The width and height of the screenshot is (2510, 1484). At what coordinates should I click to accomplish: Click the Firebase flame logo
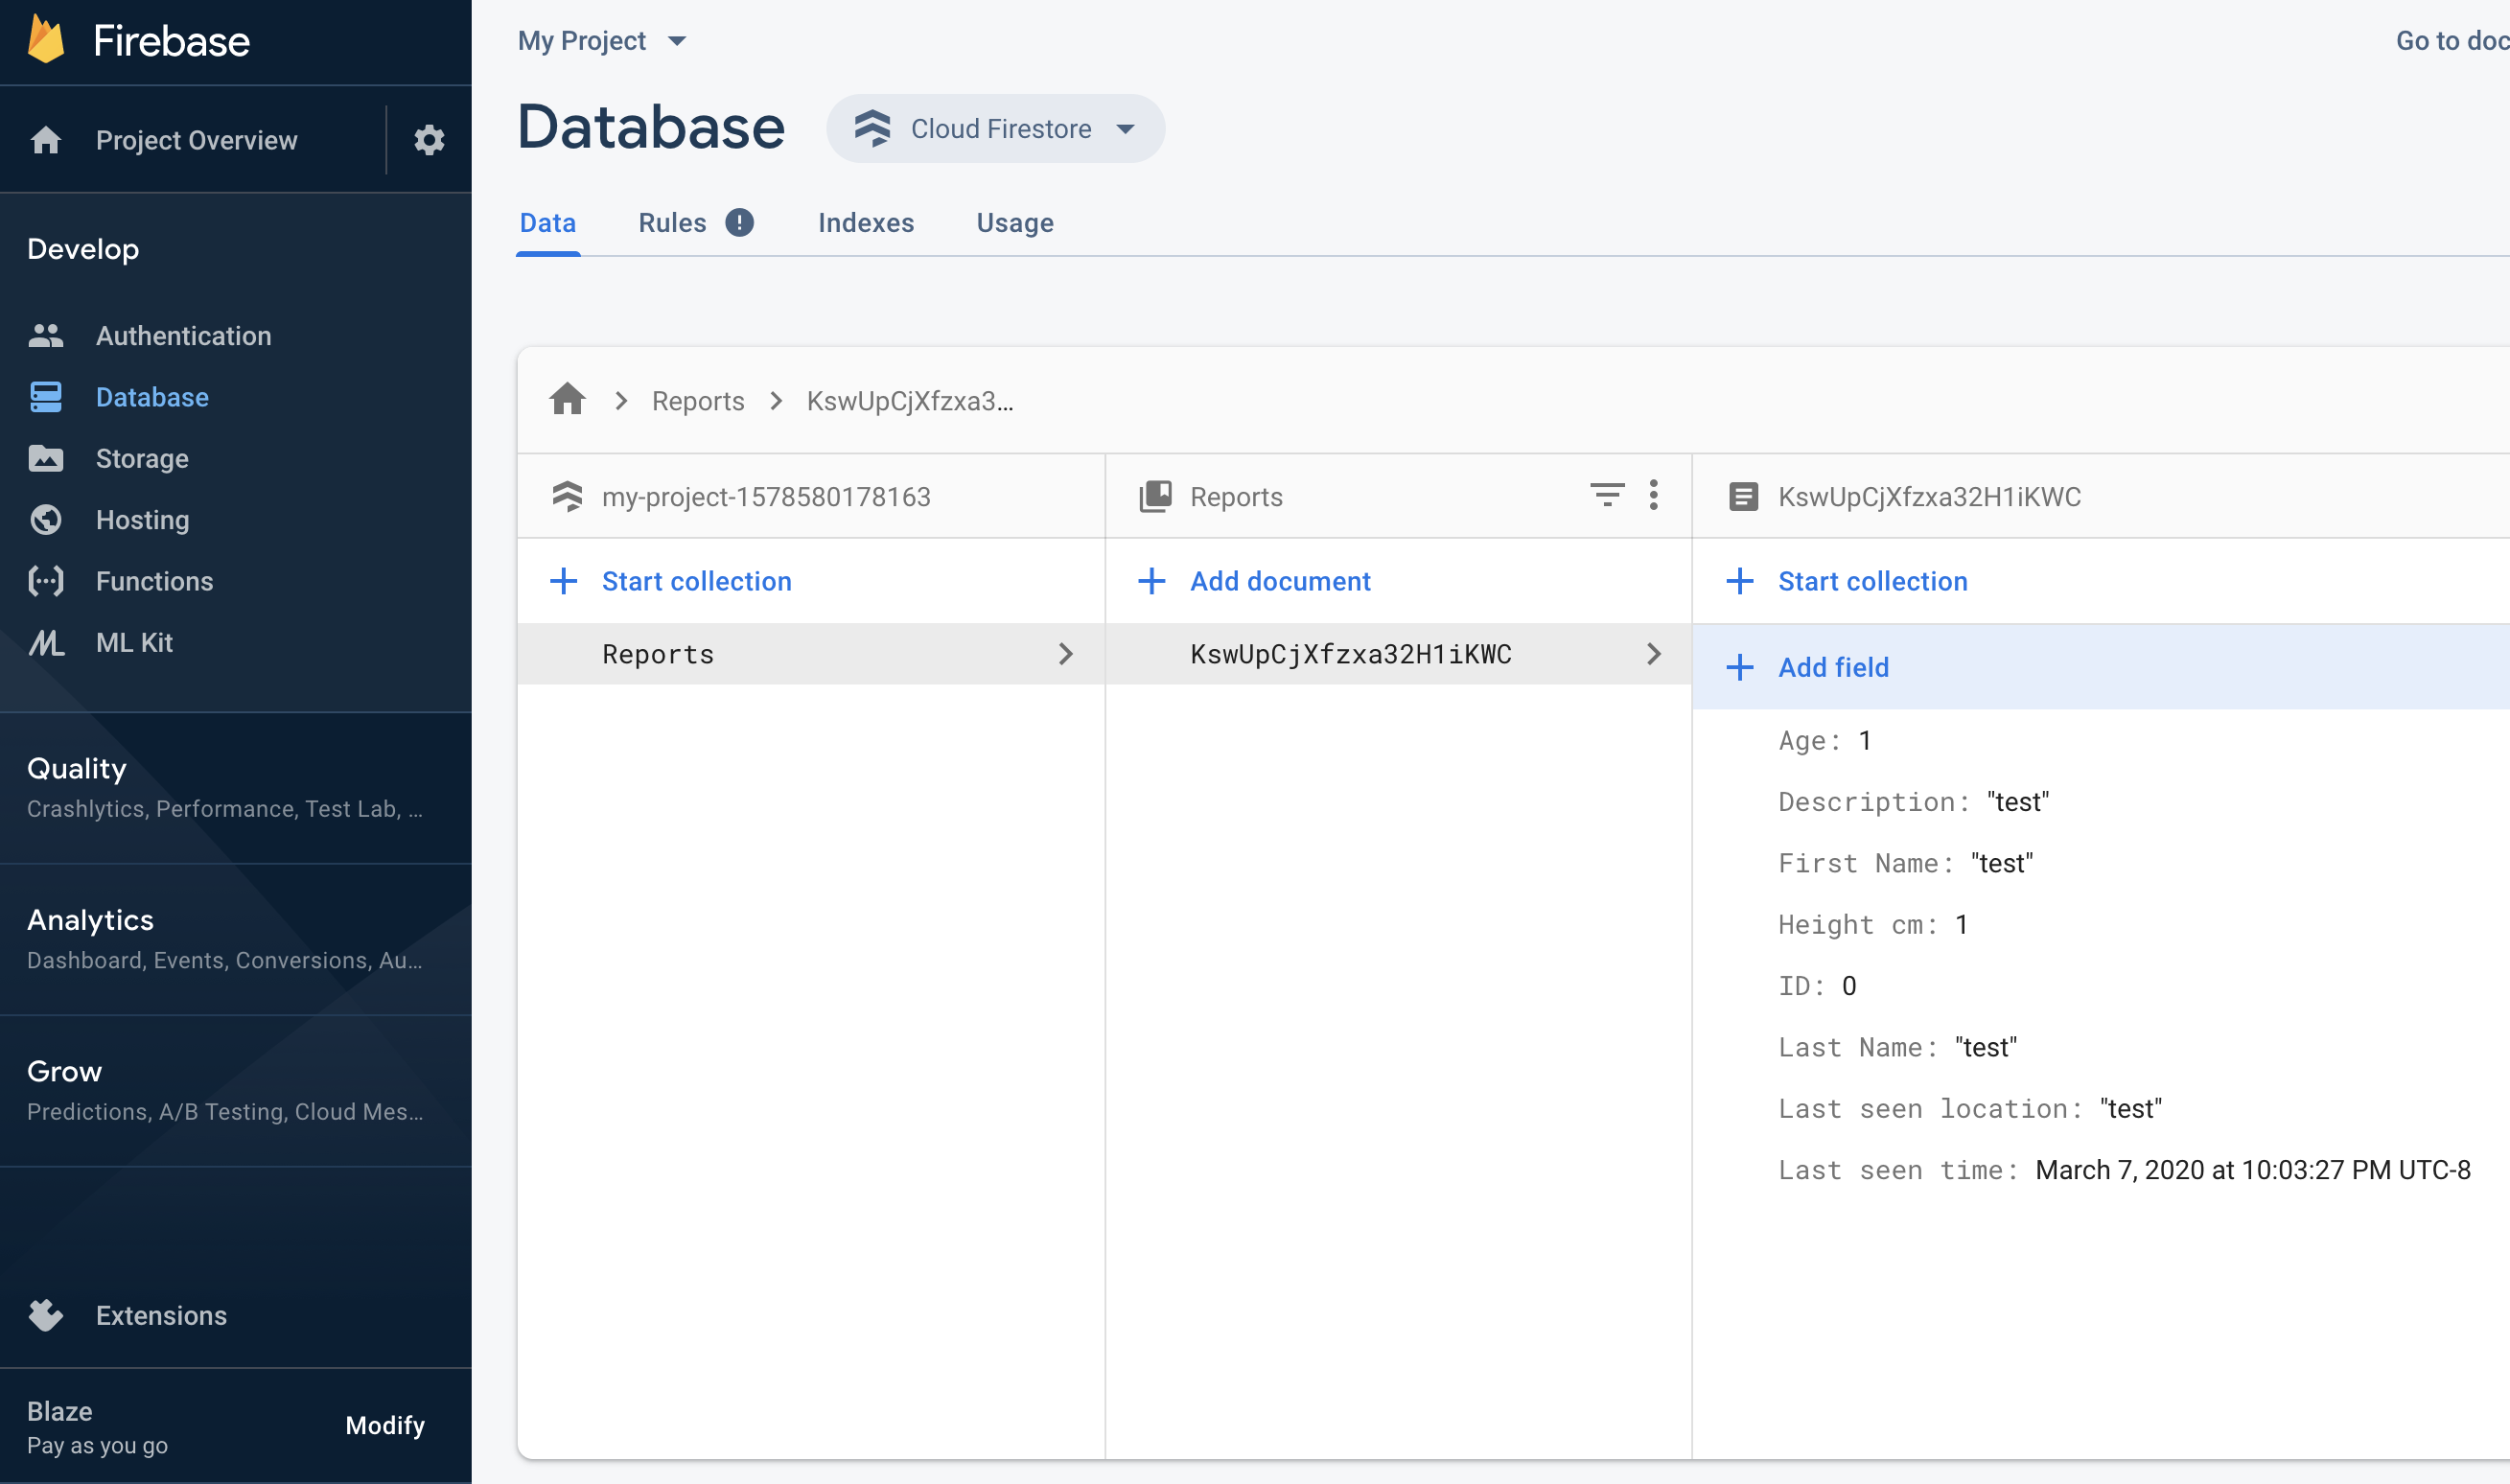coord(46,40)
